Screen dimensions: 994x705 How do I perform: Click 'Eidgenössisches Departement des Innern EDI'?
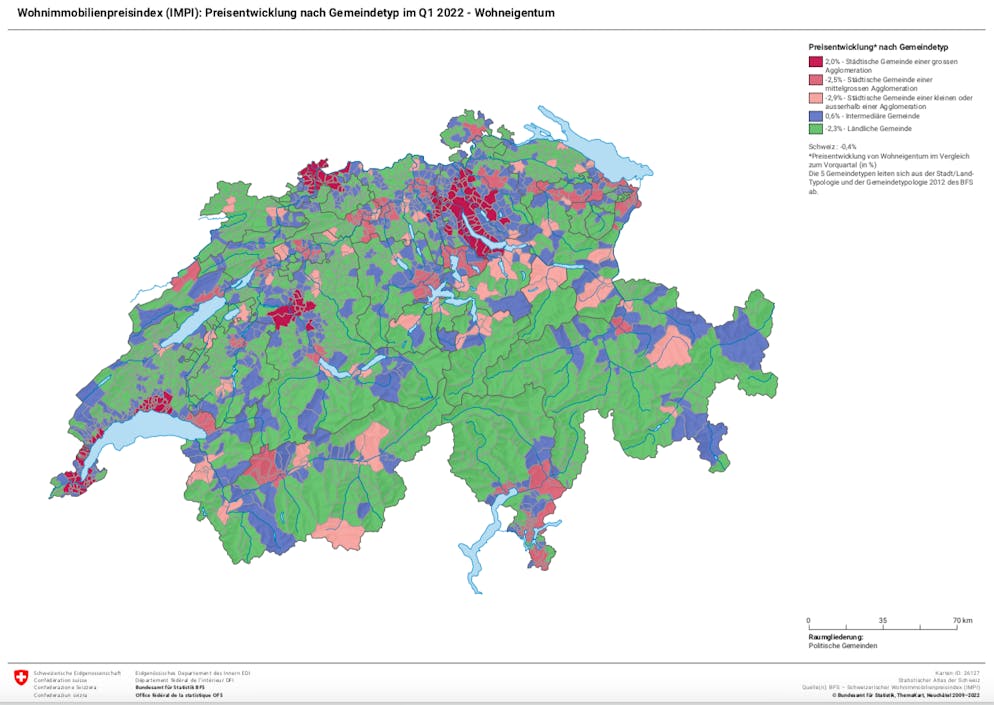(193, 673)
